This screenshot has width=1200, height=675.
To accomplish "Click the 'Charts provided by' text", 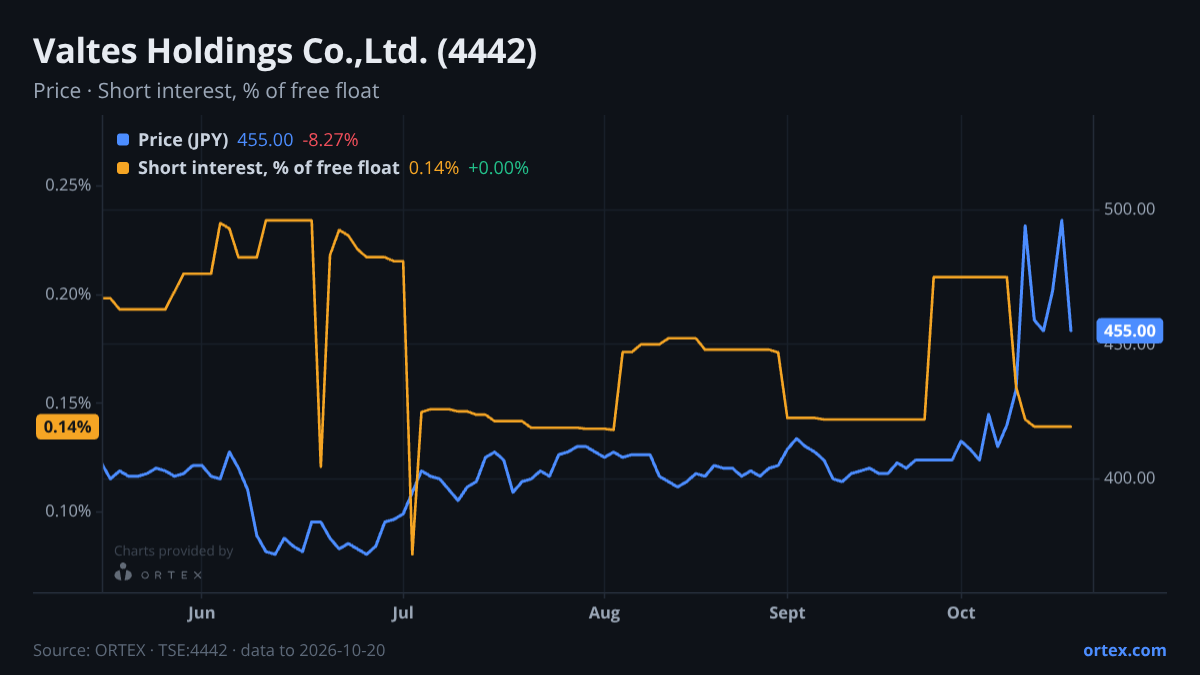I will pyautogui.click(x=174, y=551).
